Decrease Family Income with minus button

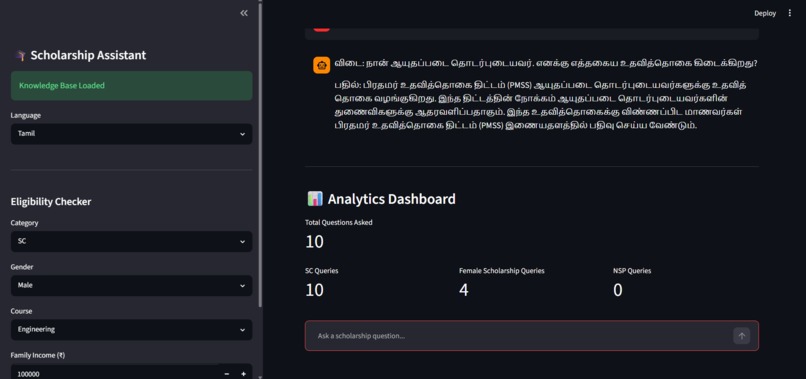(x=227, y=374)
